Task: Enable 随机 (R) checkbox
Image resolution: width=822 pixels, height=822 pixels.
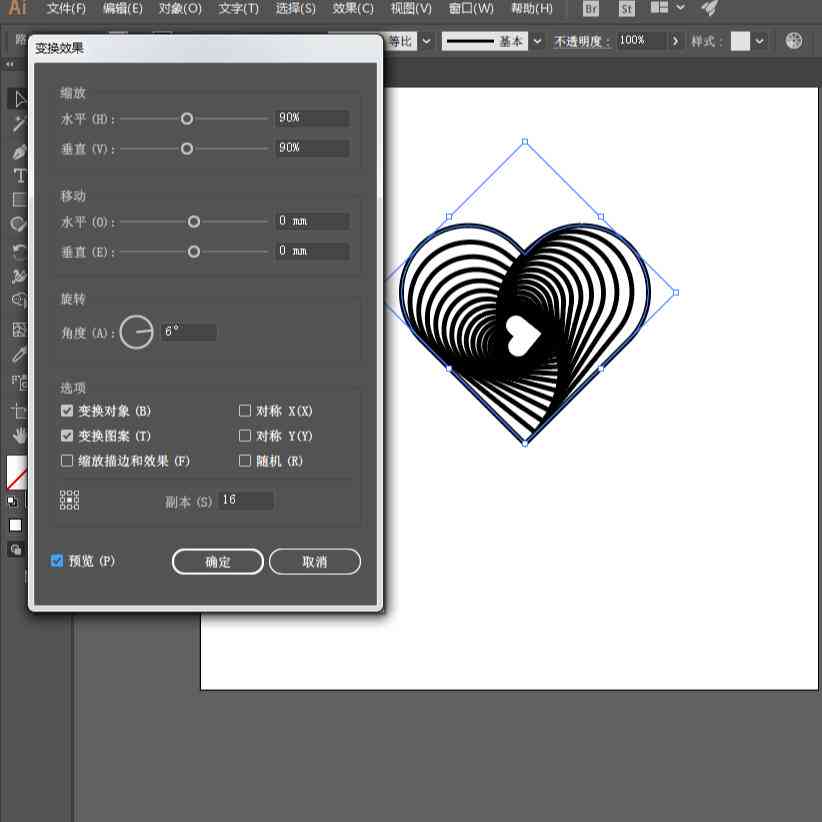Action: pos(245,461)
